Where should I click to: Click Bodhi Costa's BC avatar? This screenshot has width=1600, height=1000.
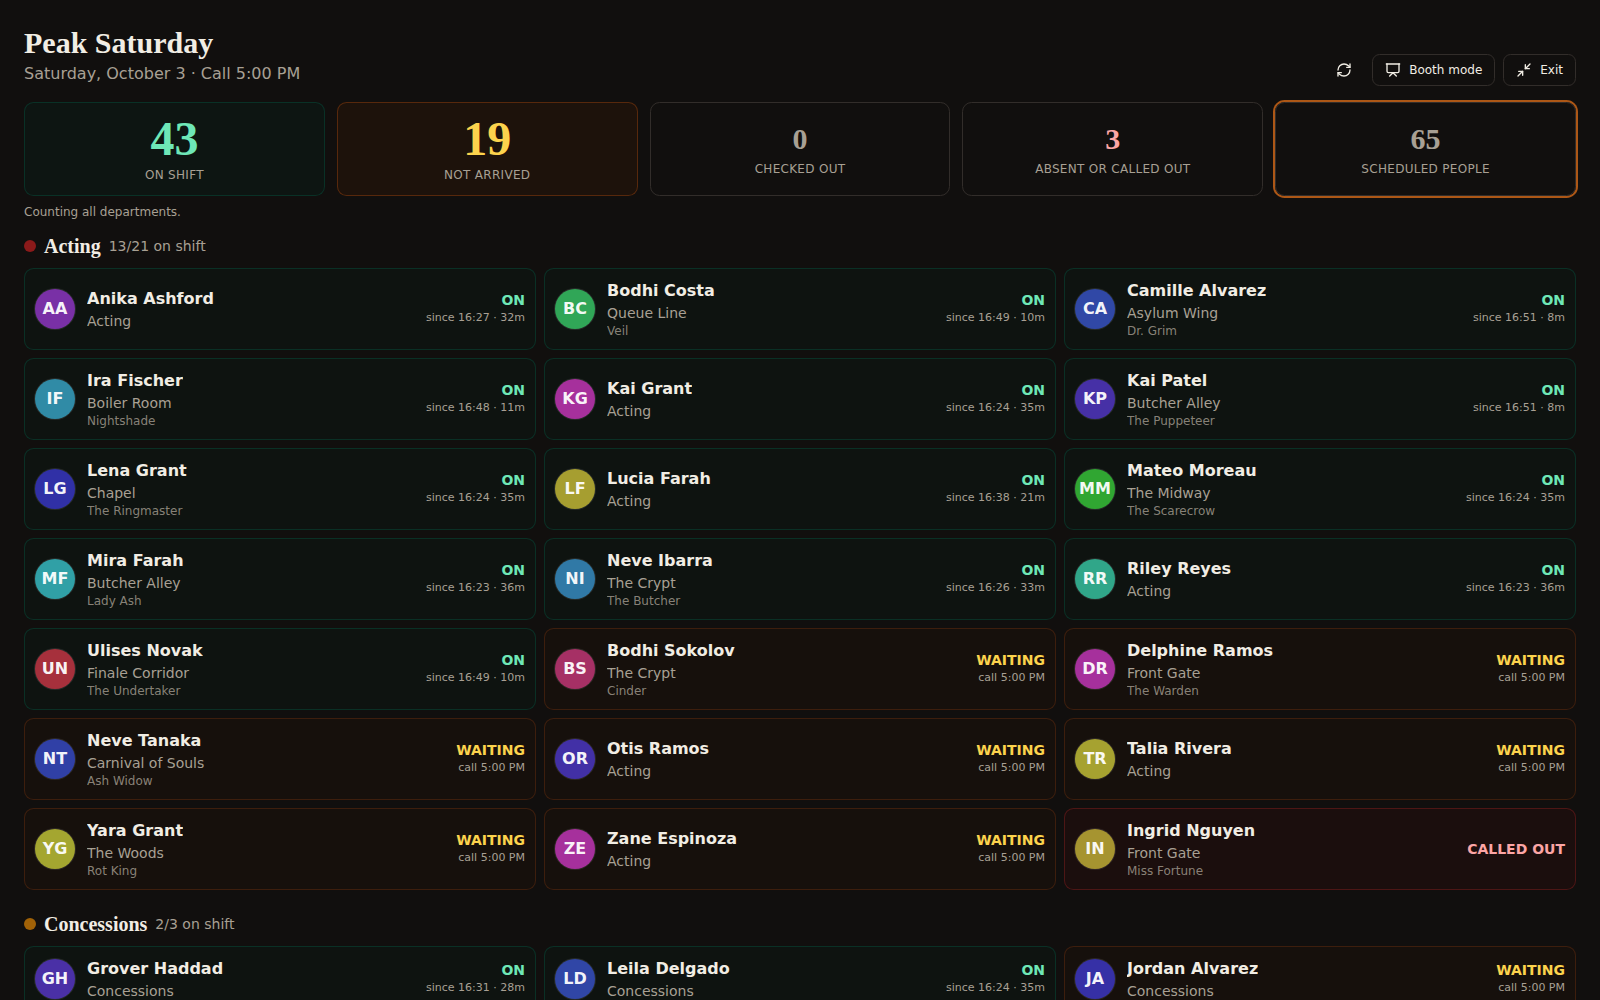coord(575,309)
